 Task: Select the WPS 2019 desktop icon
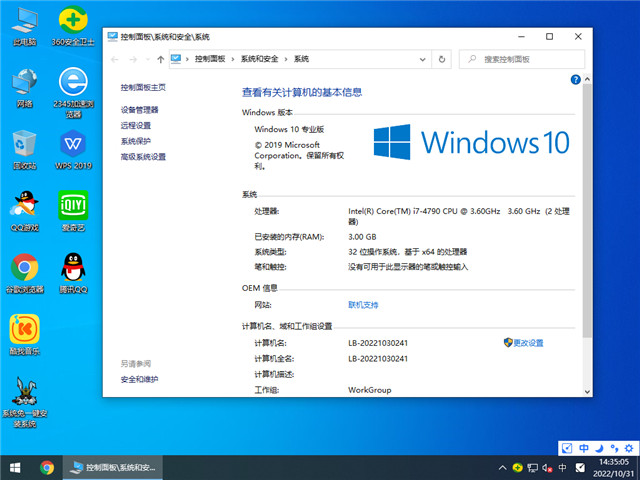[x=71, y=143]
